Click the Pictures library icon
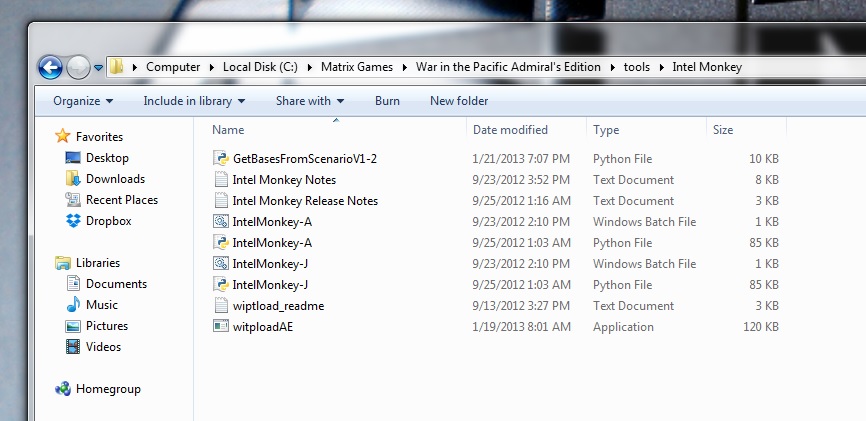Screen dimensions: 866x421 (x=73, y=326)
